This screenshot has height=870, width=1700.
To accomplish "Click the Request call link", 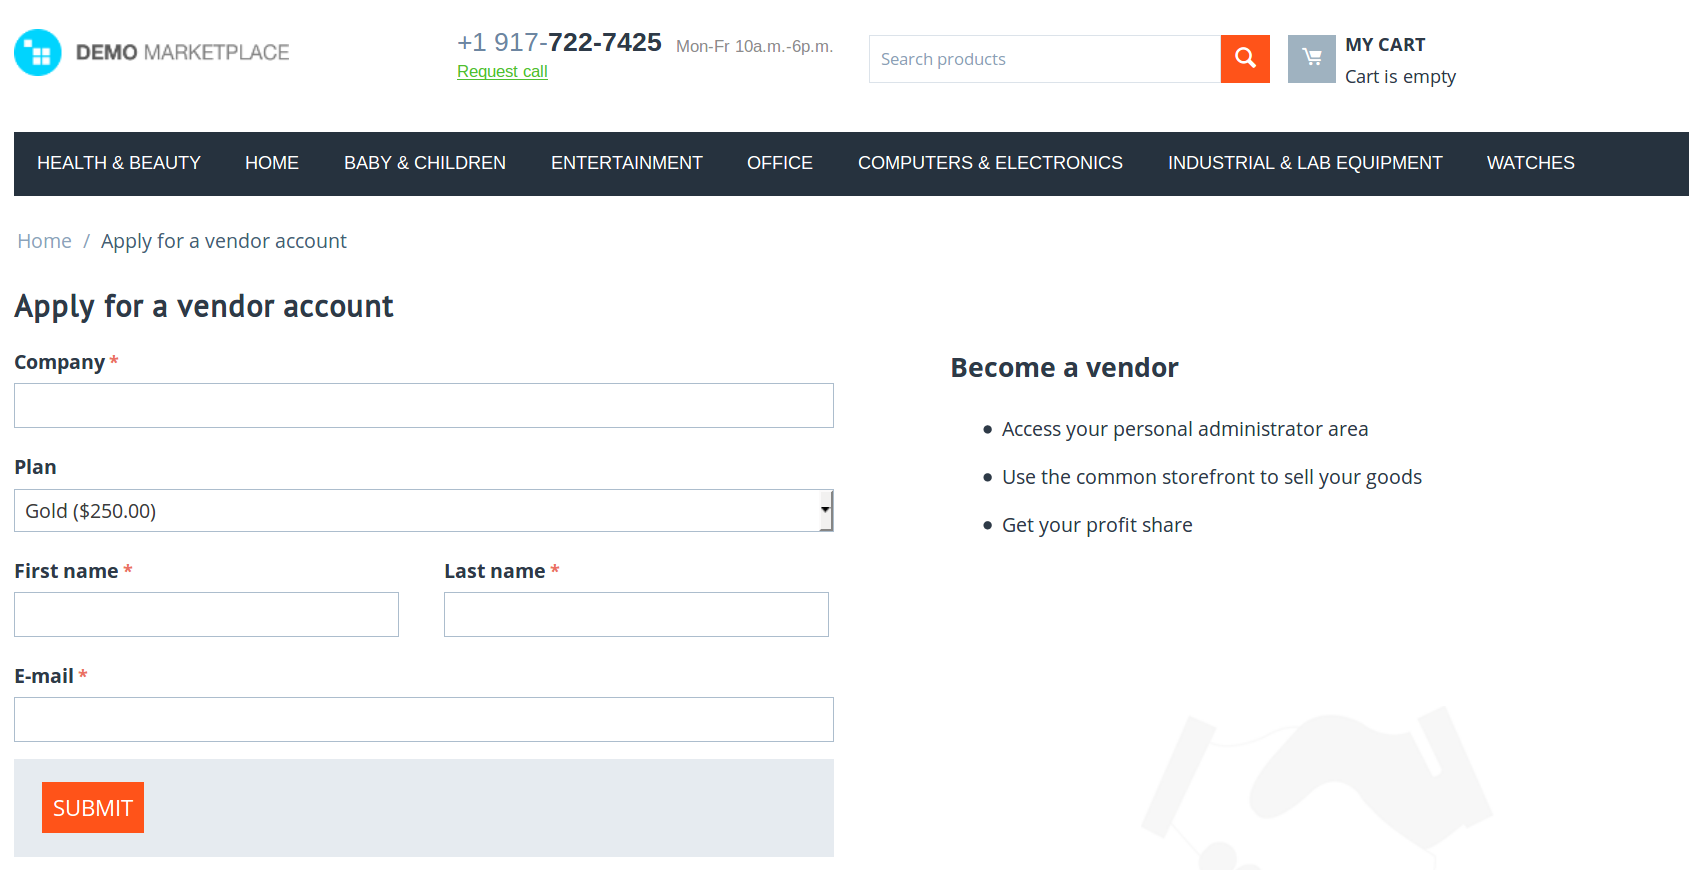I will pos(502,72).
